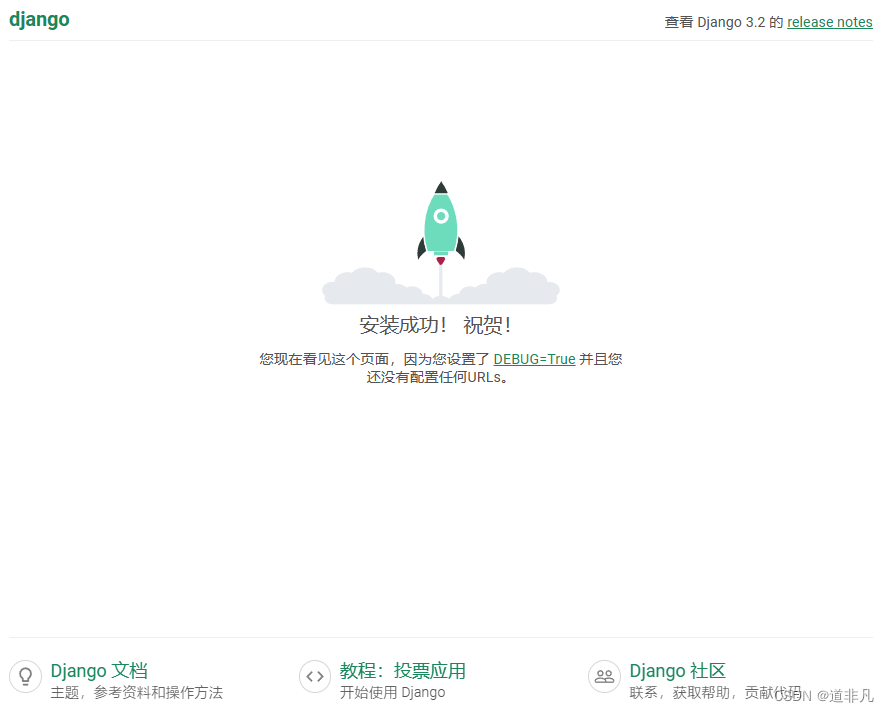Click the lightbulb documentation icon

tap(26, 676)
